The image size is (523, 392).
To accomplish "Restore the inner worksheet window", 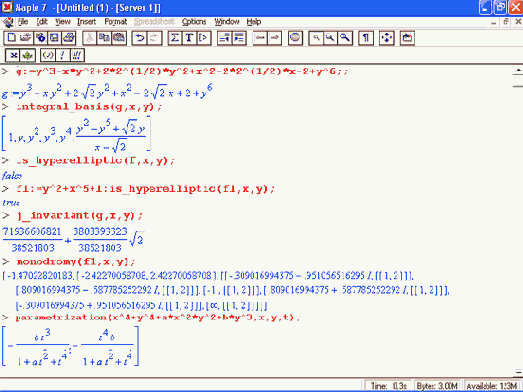I will tap(506, 22).
